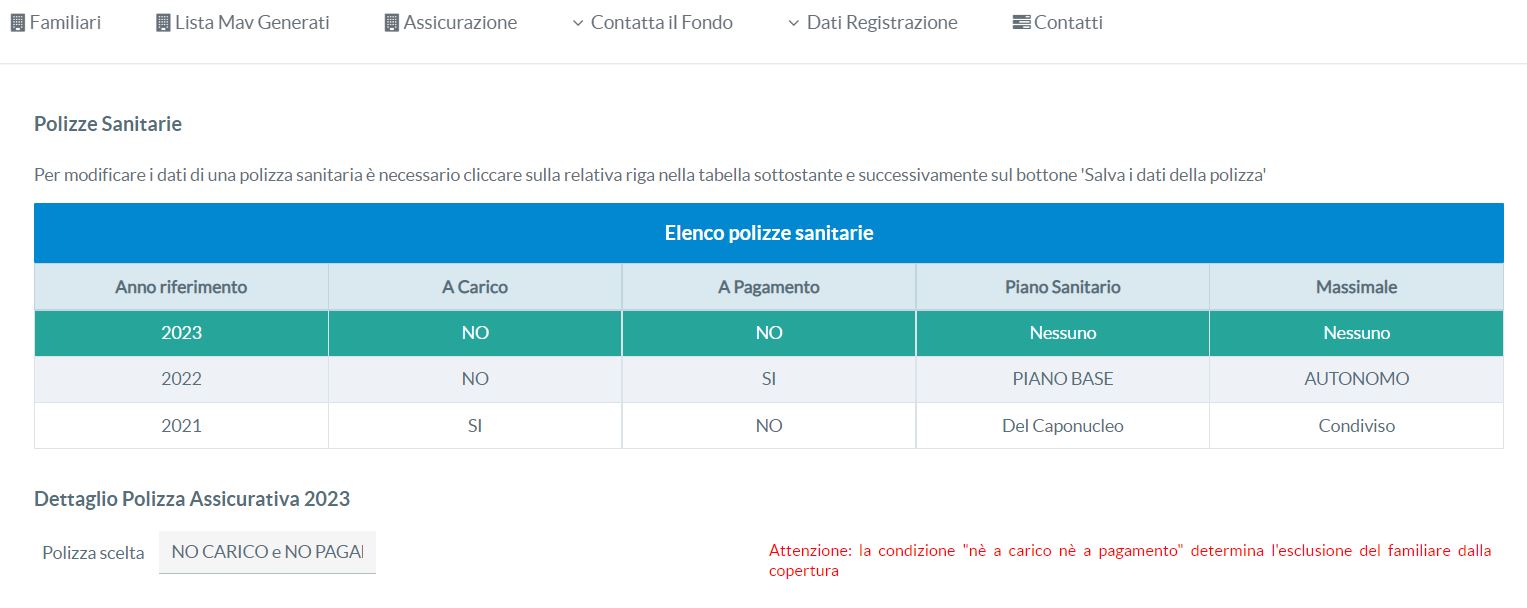The width and height of the screenshot is (1527, 608).
Task: Open the Assicurazione menu
Action: pos(460,23)
